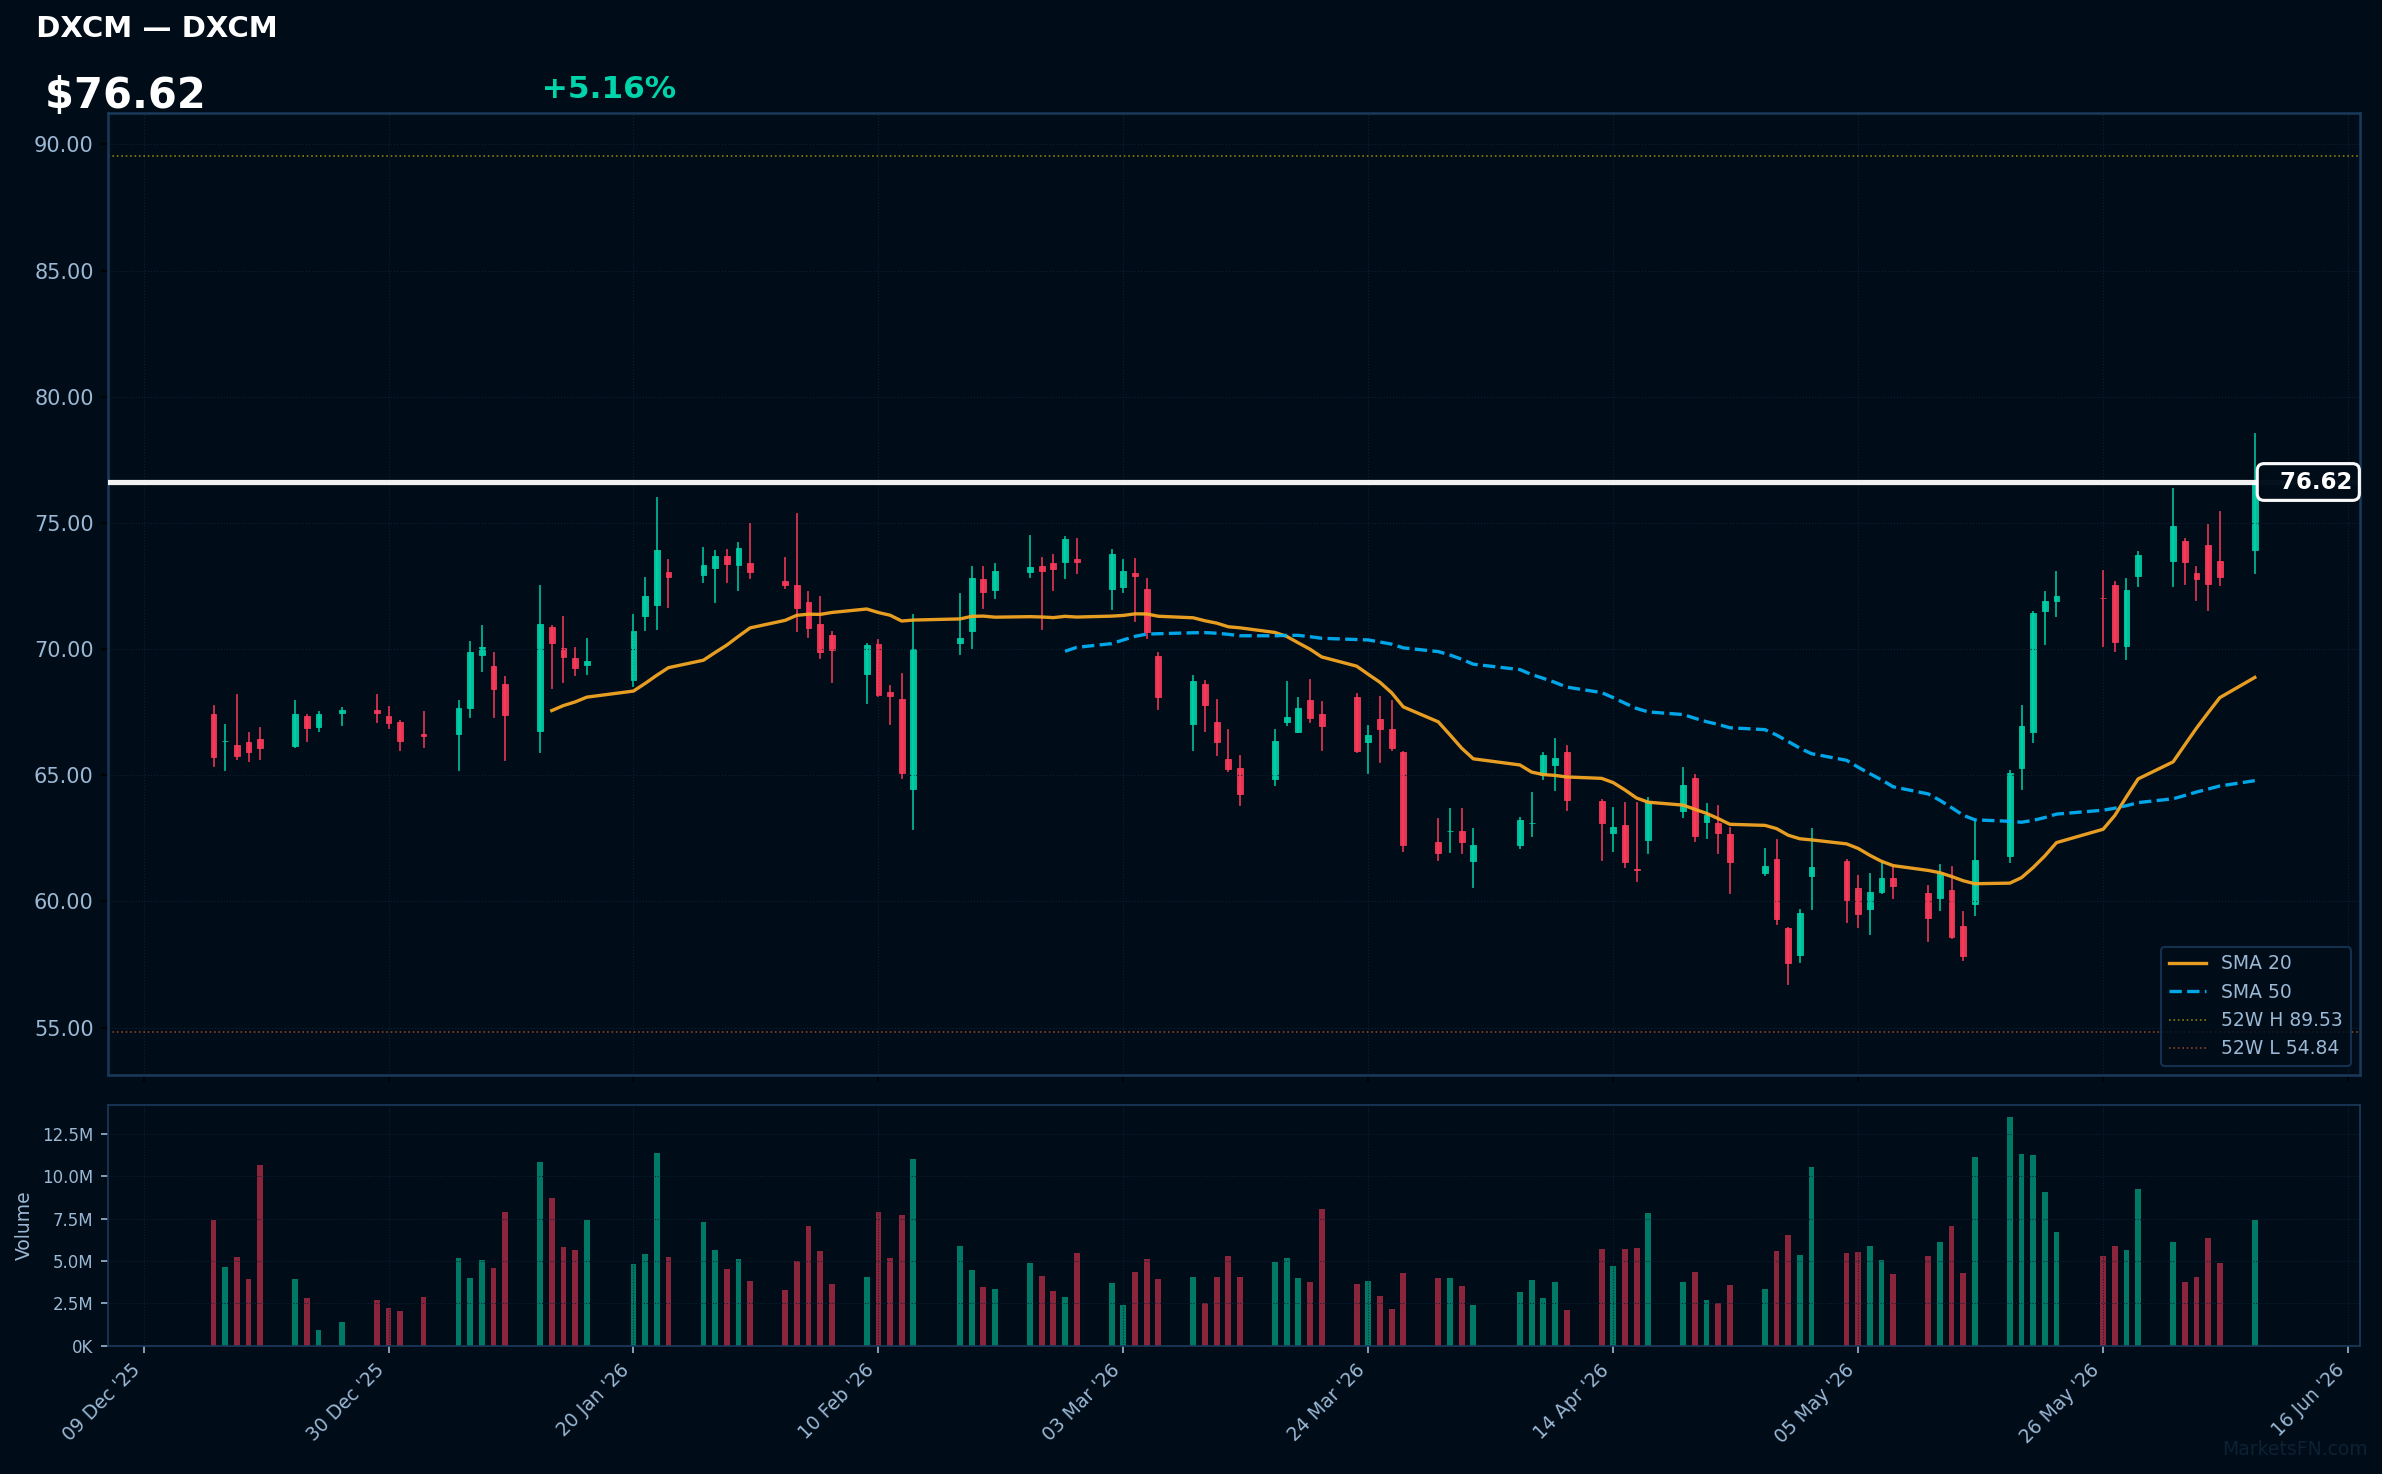Click the 10 Feb '26 date label
The height and width of the screenshot is (1474, 2382).
pyautogui.click(x=835, y=1402)
